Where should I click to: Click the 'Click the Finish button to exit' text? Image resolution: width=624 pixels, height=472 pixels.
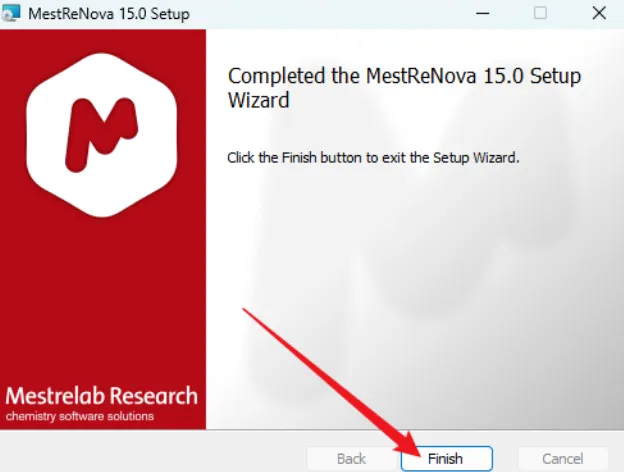373,158
